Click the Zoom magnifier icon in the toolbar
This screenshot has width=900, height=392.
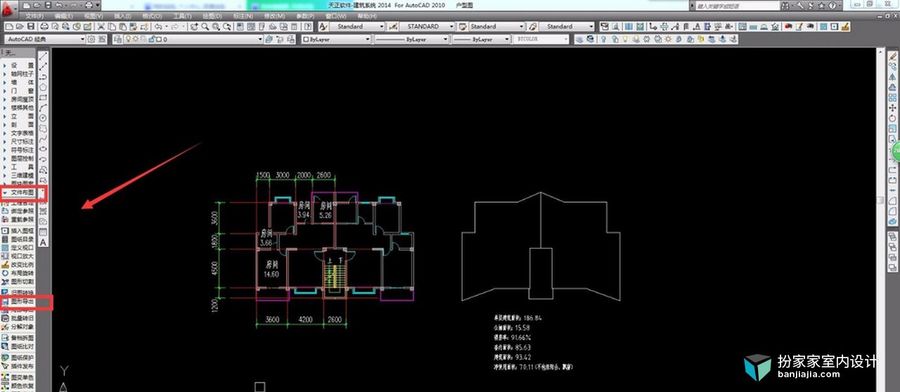coord(205,26)
